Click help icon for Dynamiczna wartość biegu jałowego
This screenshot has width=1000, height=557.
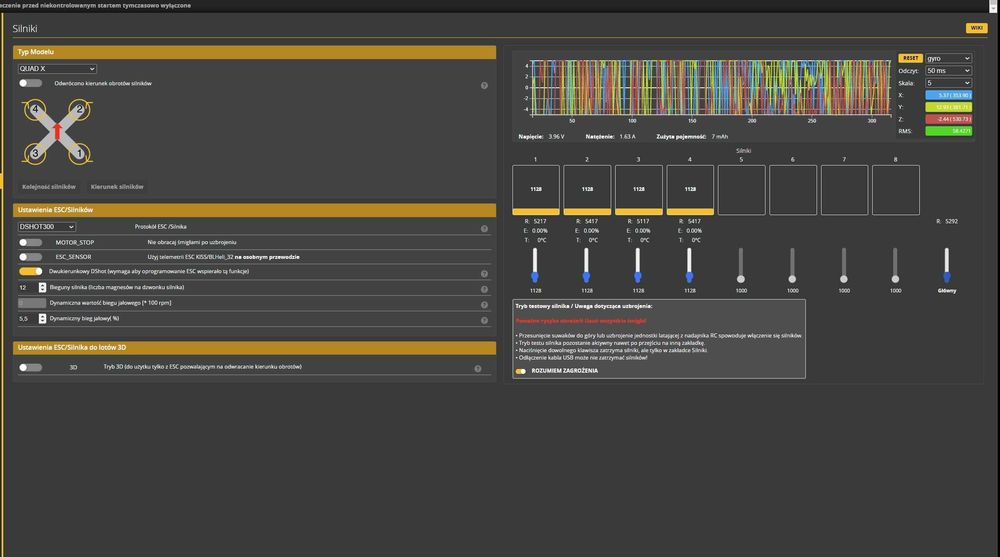click(484, 303)
